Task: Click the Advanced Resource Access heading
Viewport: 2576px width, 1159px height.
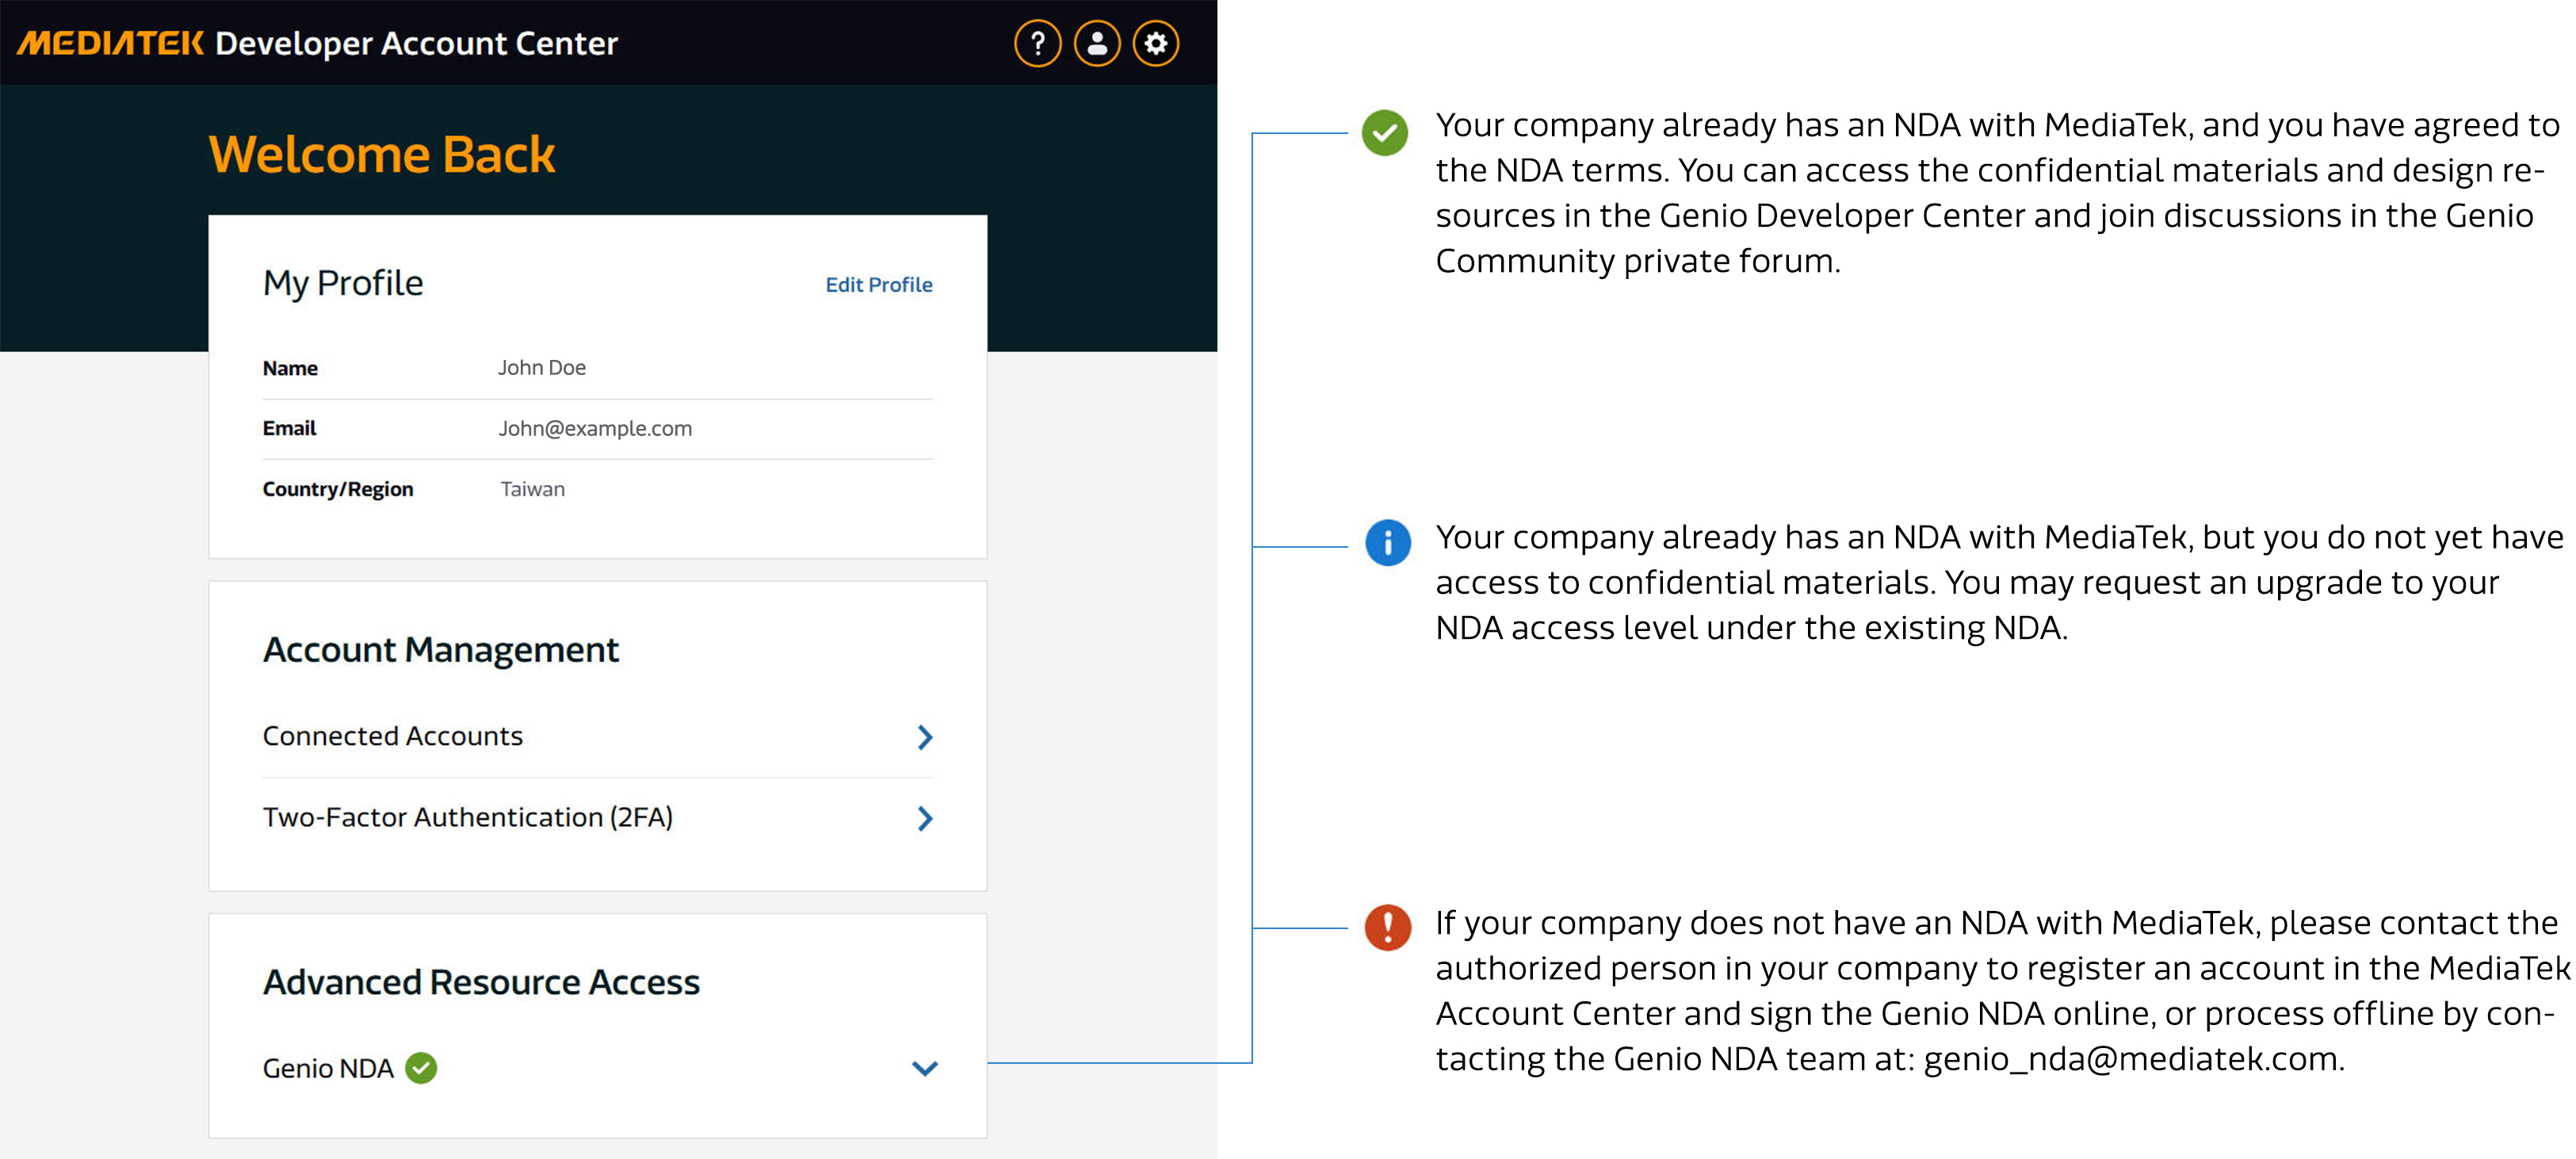Action: 481,982
